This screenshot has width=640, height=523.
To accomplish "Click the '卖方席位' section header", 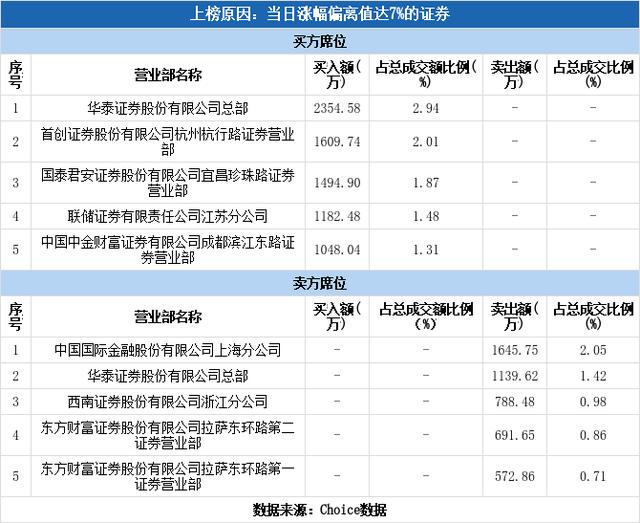I will 320,283.
